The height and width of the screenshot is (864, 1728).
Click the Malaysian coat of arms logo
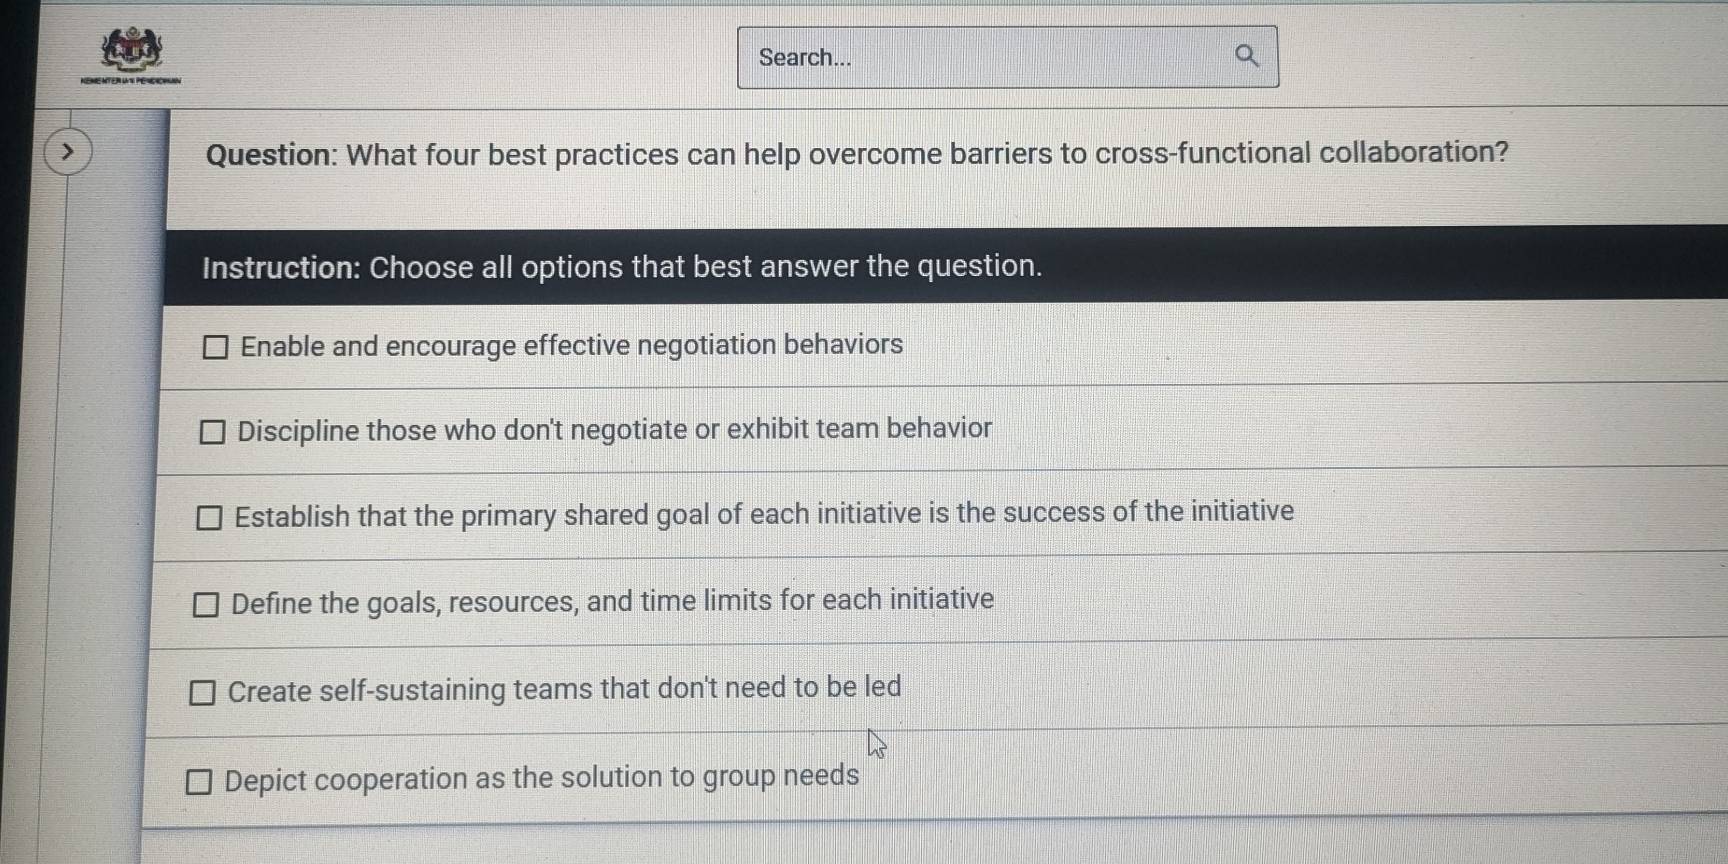coord(131,48)
